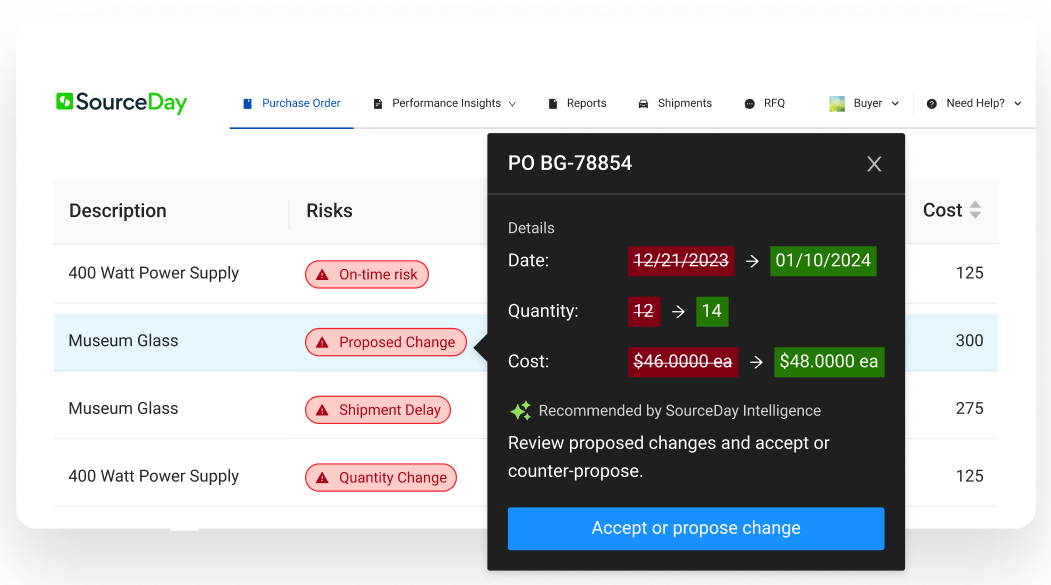The image size is (1051, 585).
Task: Click the Proposed Change badge on Museum Glass
Action: click(386, 341)
